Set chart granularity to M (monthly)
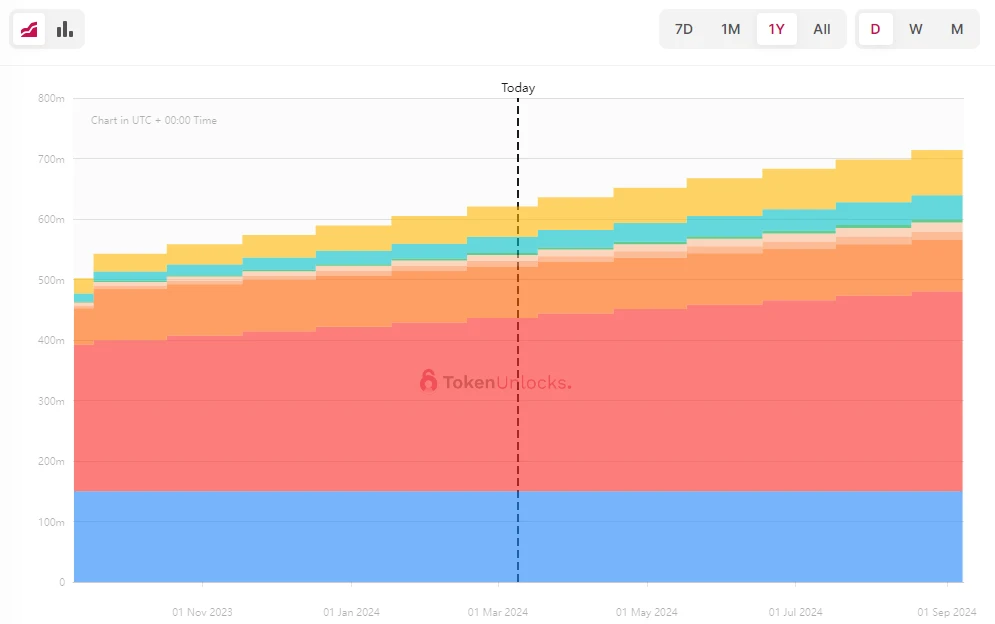 pyautogui.click(x=957, y=29)
